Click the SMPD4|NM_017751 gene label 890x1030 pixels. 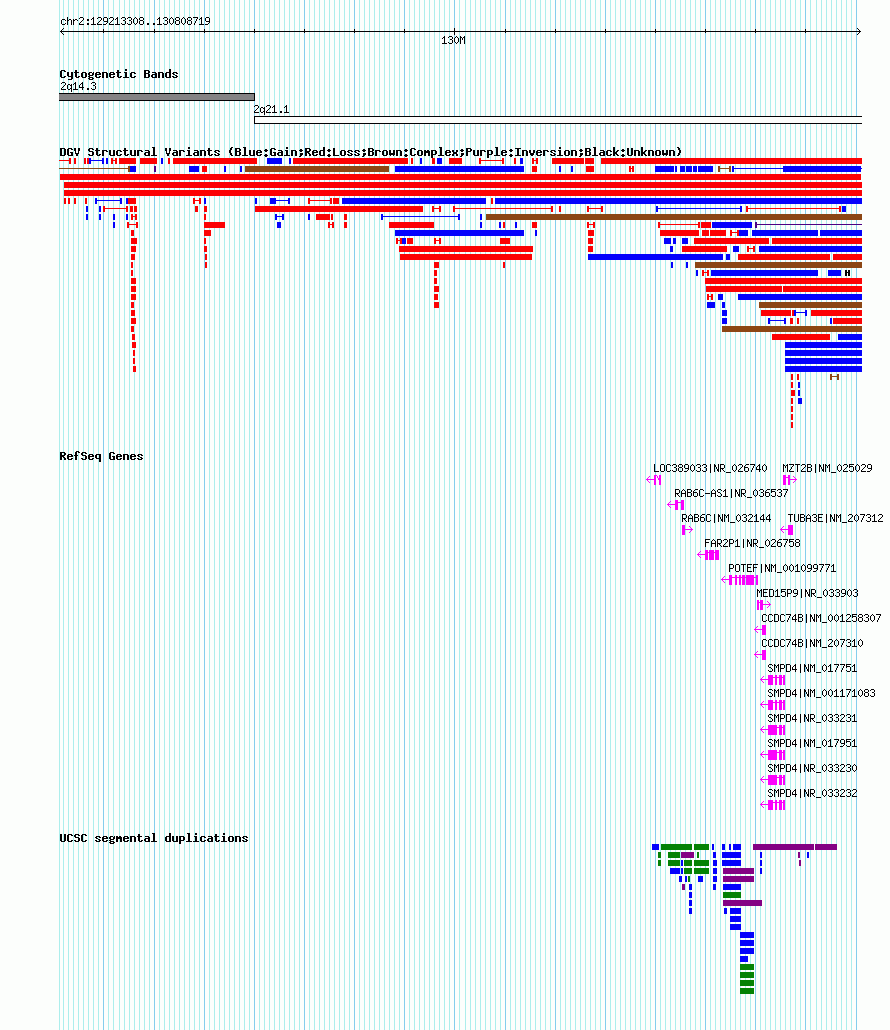tap(812, 668)
